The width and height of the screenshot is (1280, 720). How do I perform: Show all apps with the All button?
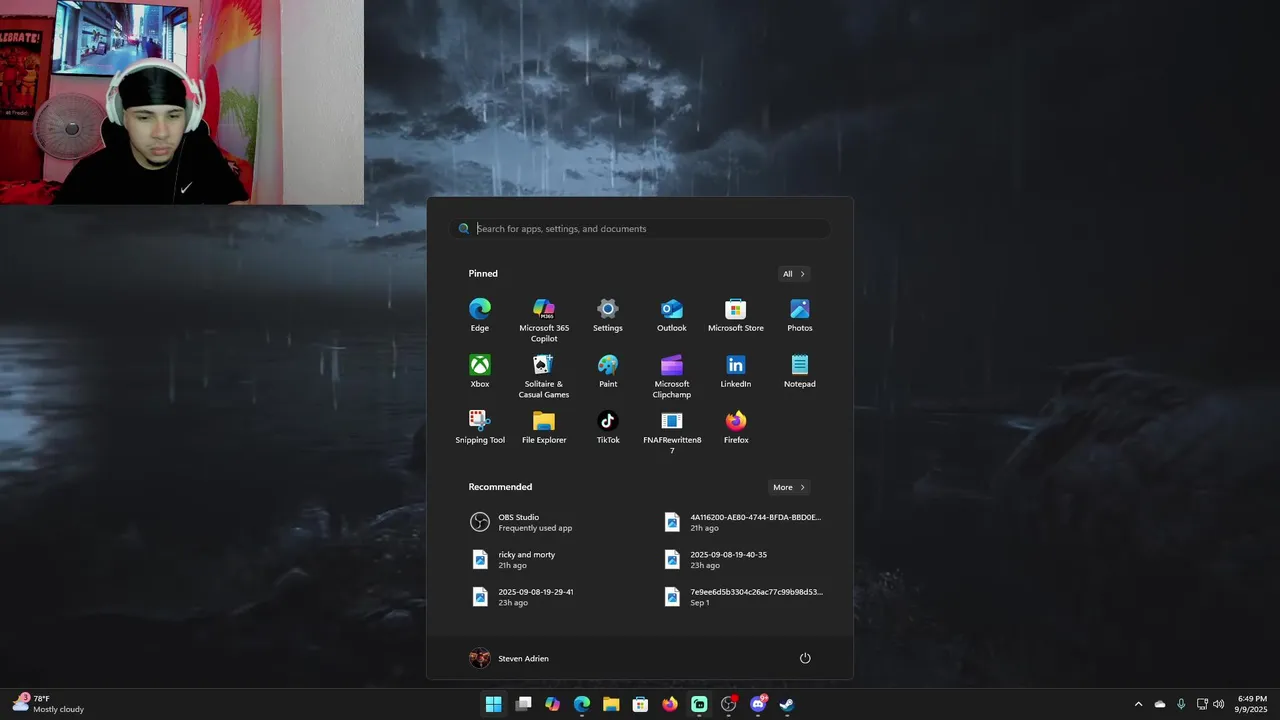(794, 274)
